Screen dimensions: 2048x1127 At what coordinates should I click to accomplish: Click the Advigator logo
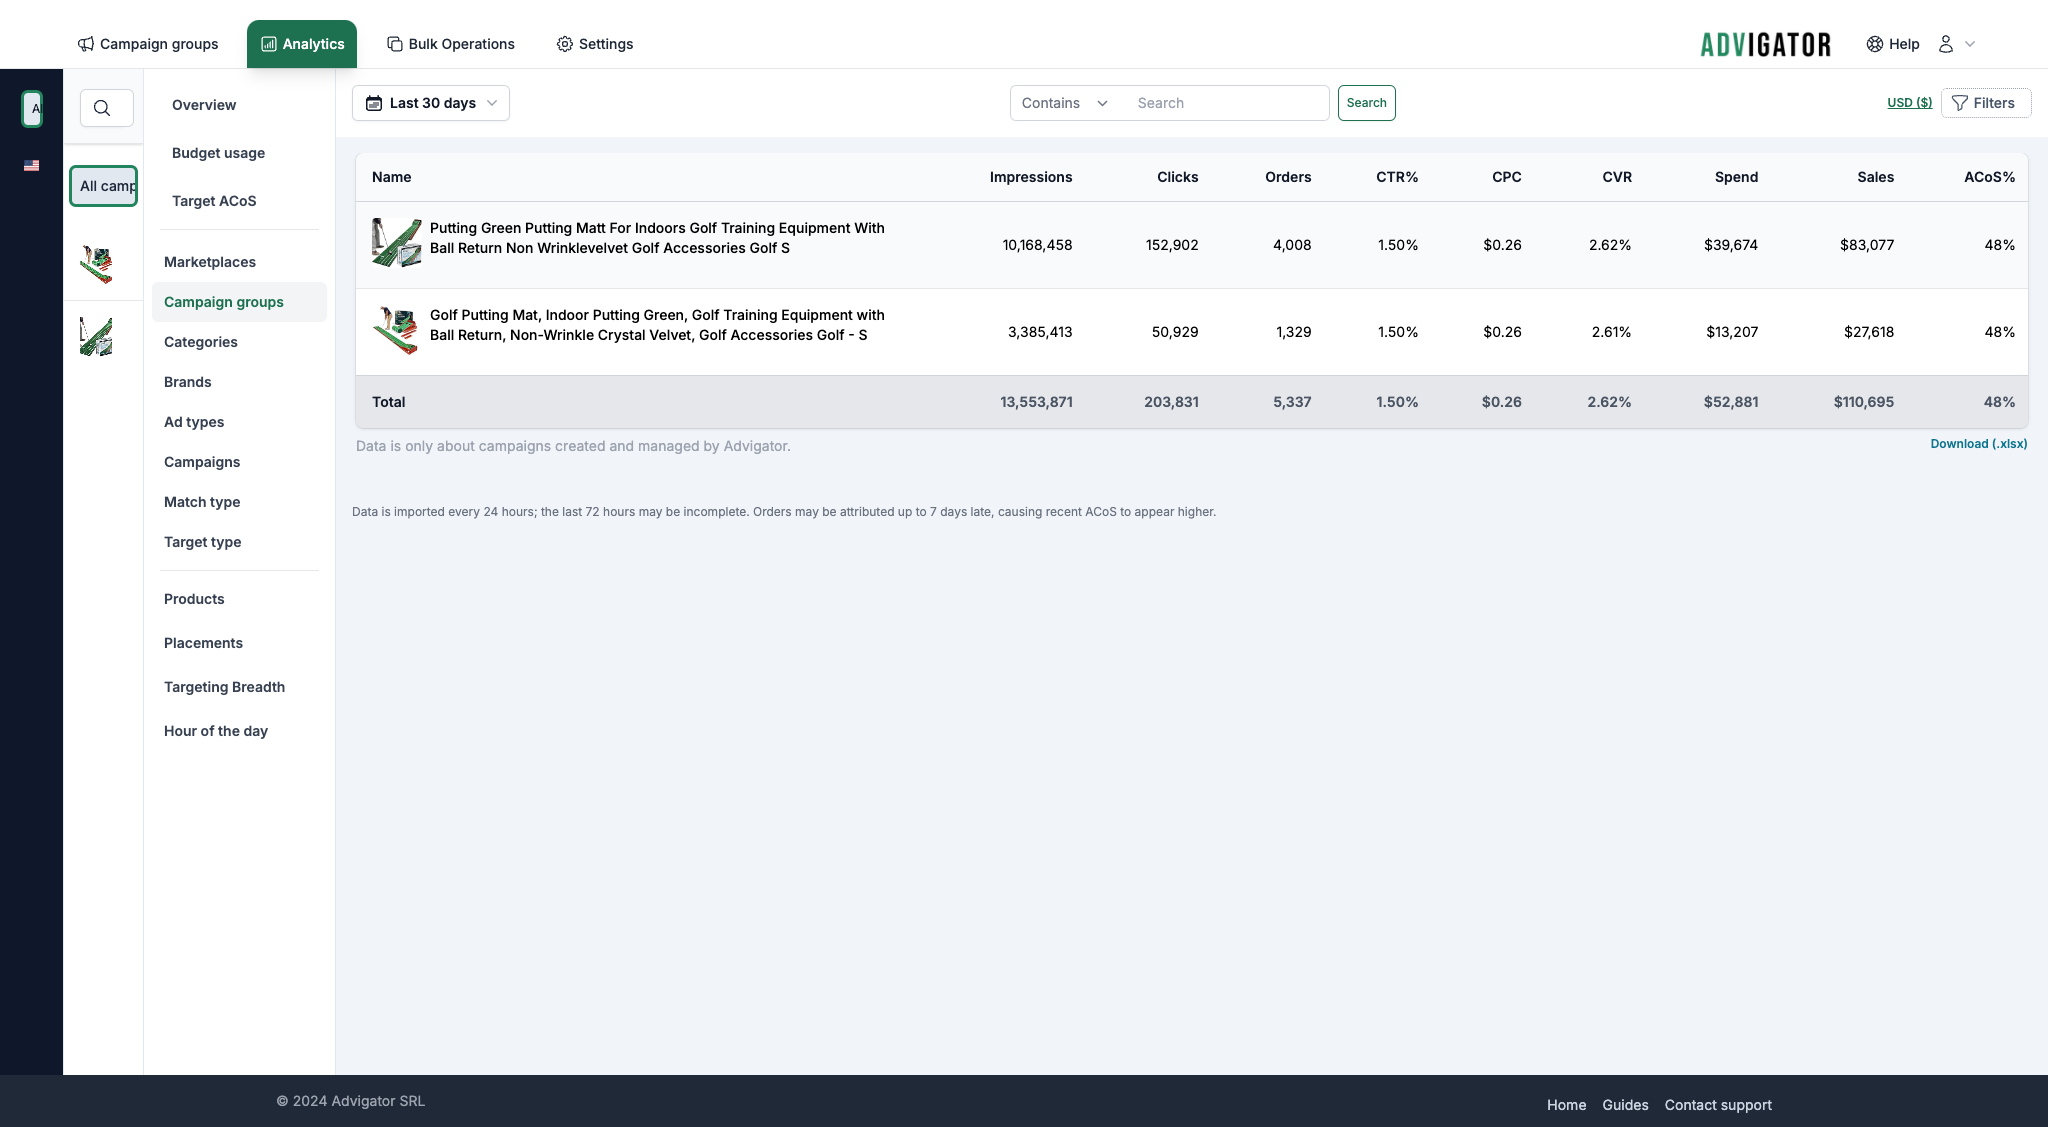1766,44
